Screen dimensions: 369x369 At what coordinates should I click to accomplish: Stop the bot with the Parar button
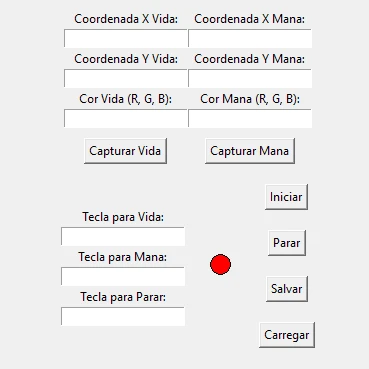[287, 243]
